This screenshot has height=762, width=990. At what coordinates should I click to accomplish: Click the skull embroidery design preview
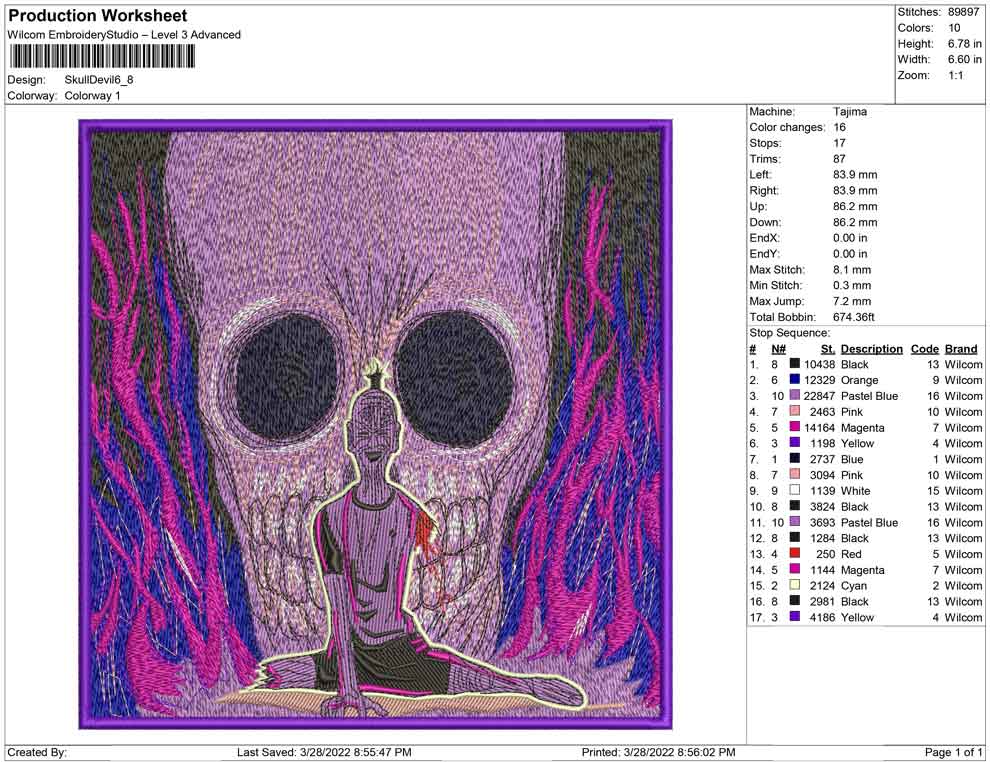click(375, 425)
